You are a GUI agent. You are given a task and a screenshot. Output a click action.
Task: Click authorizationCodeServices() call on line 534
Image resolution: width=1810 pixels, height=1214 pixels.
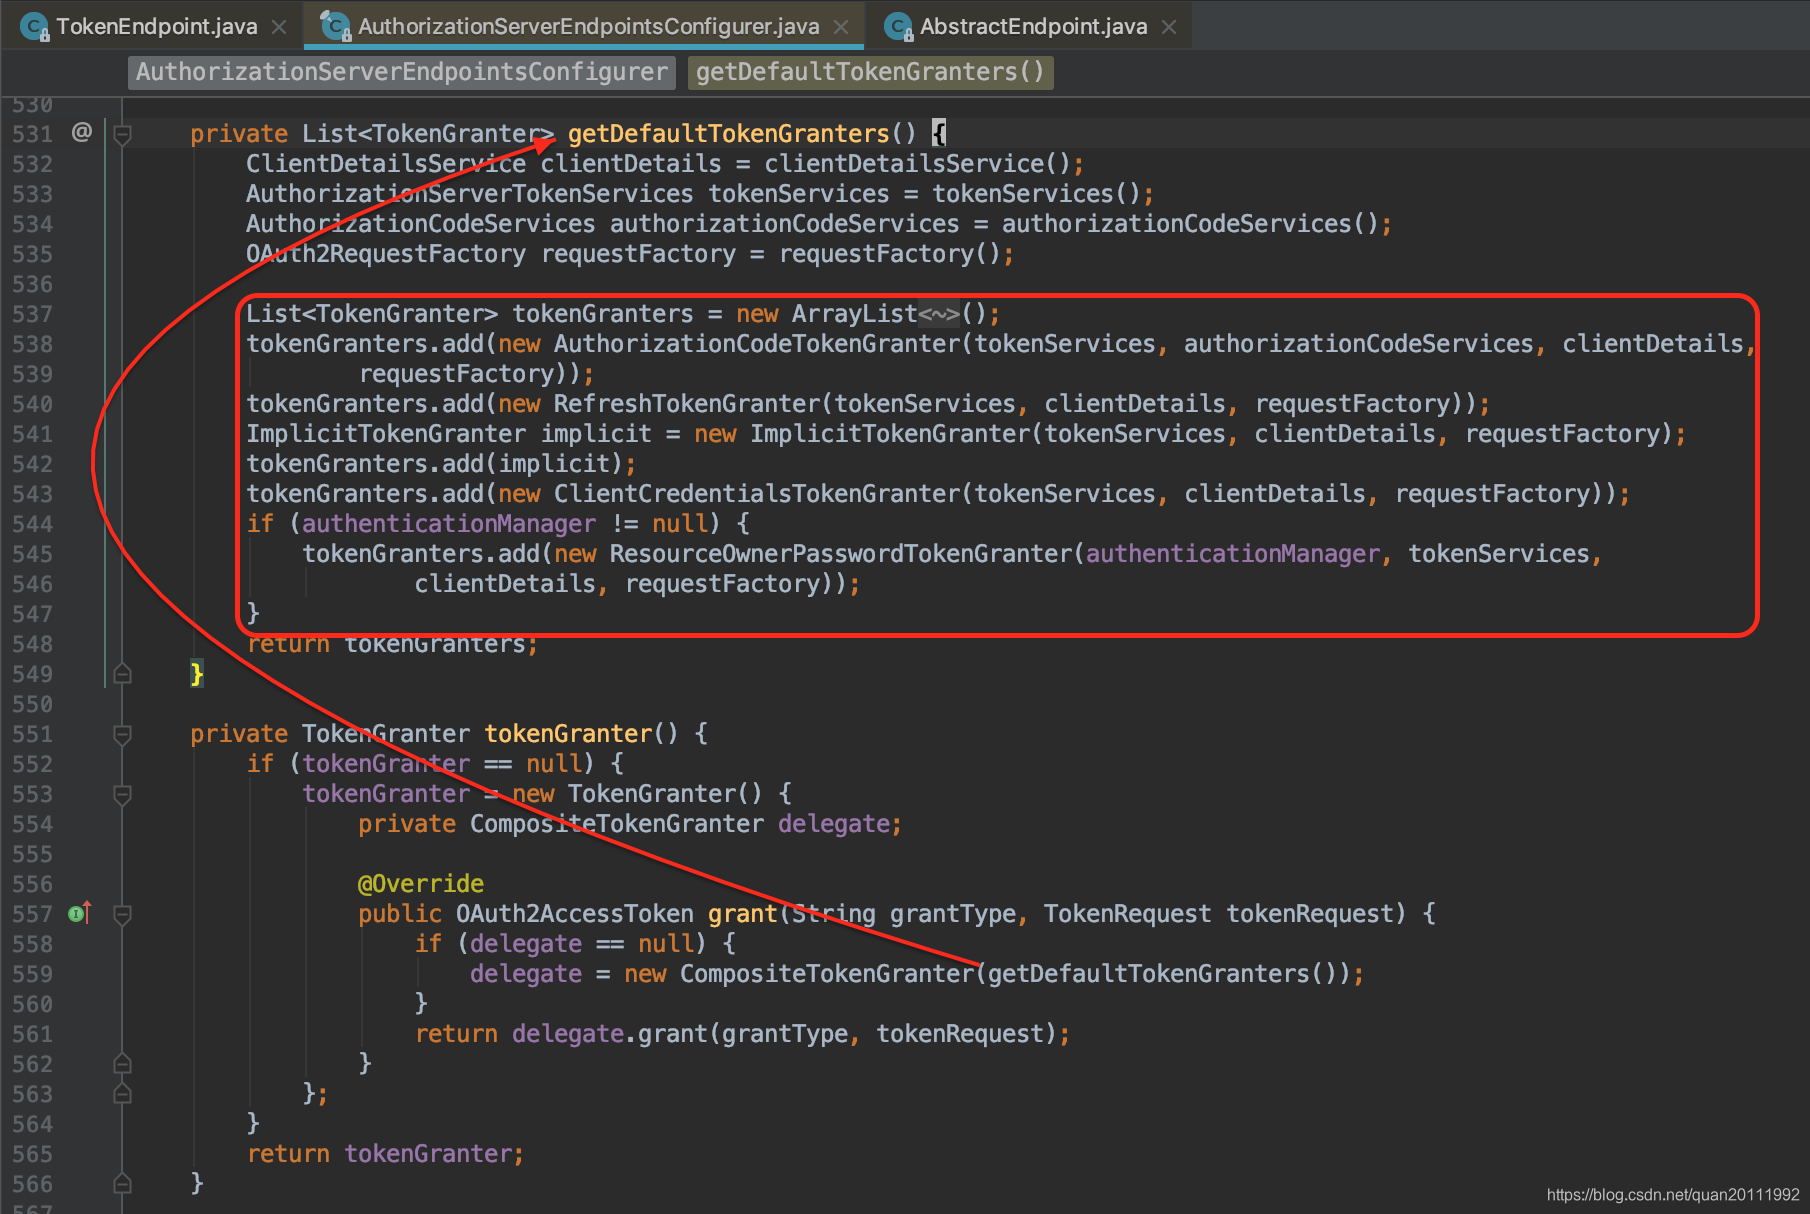coord(1190,224)
